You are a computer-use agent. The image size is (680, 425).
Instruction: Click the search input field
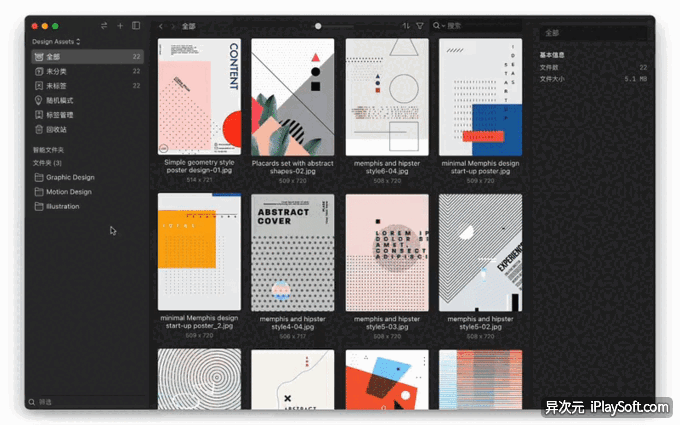[476, 26]
